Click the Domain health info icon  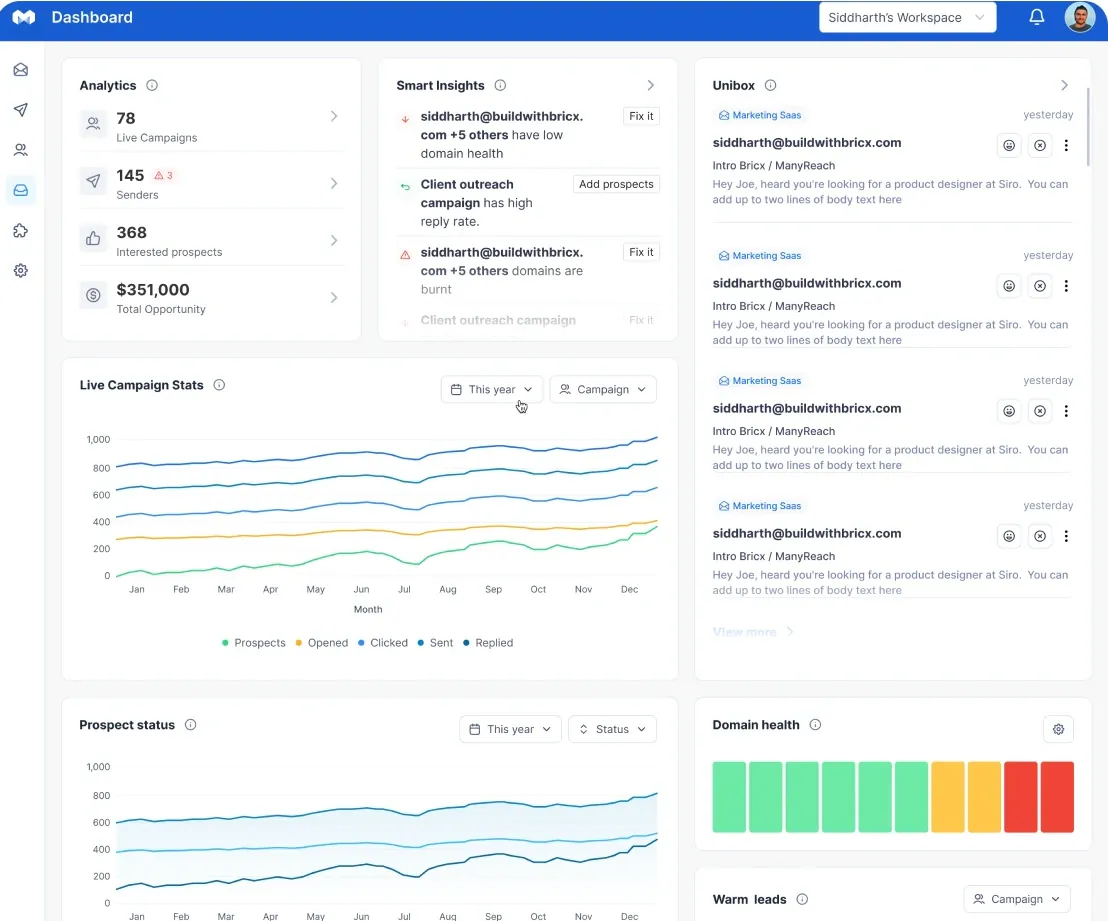click(815, 725)
